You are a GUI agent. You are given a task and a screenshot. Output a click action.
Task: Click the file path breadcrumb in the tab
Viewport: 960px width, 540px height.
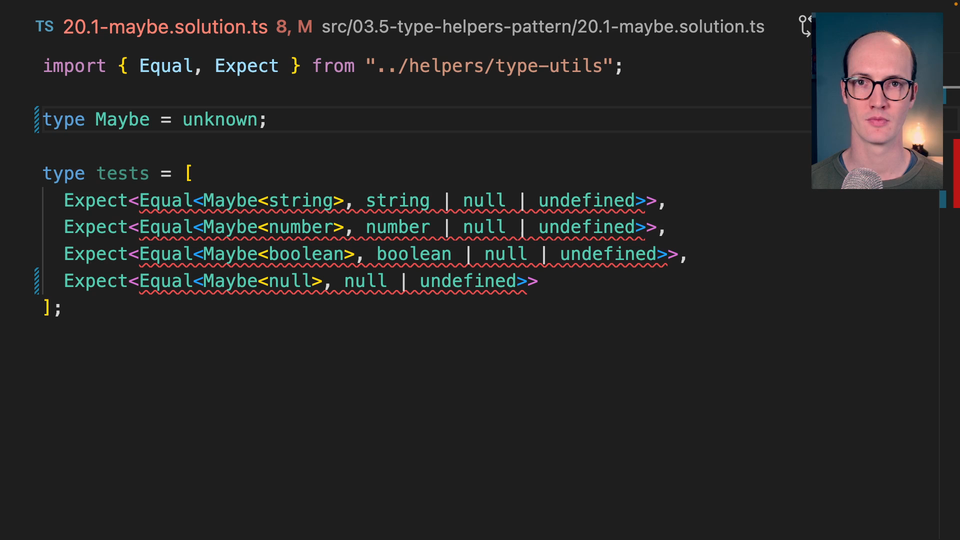click(x=542, y=27)
